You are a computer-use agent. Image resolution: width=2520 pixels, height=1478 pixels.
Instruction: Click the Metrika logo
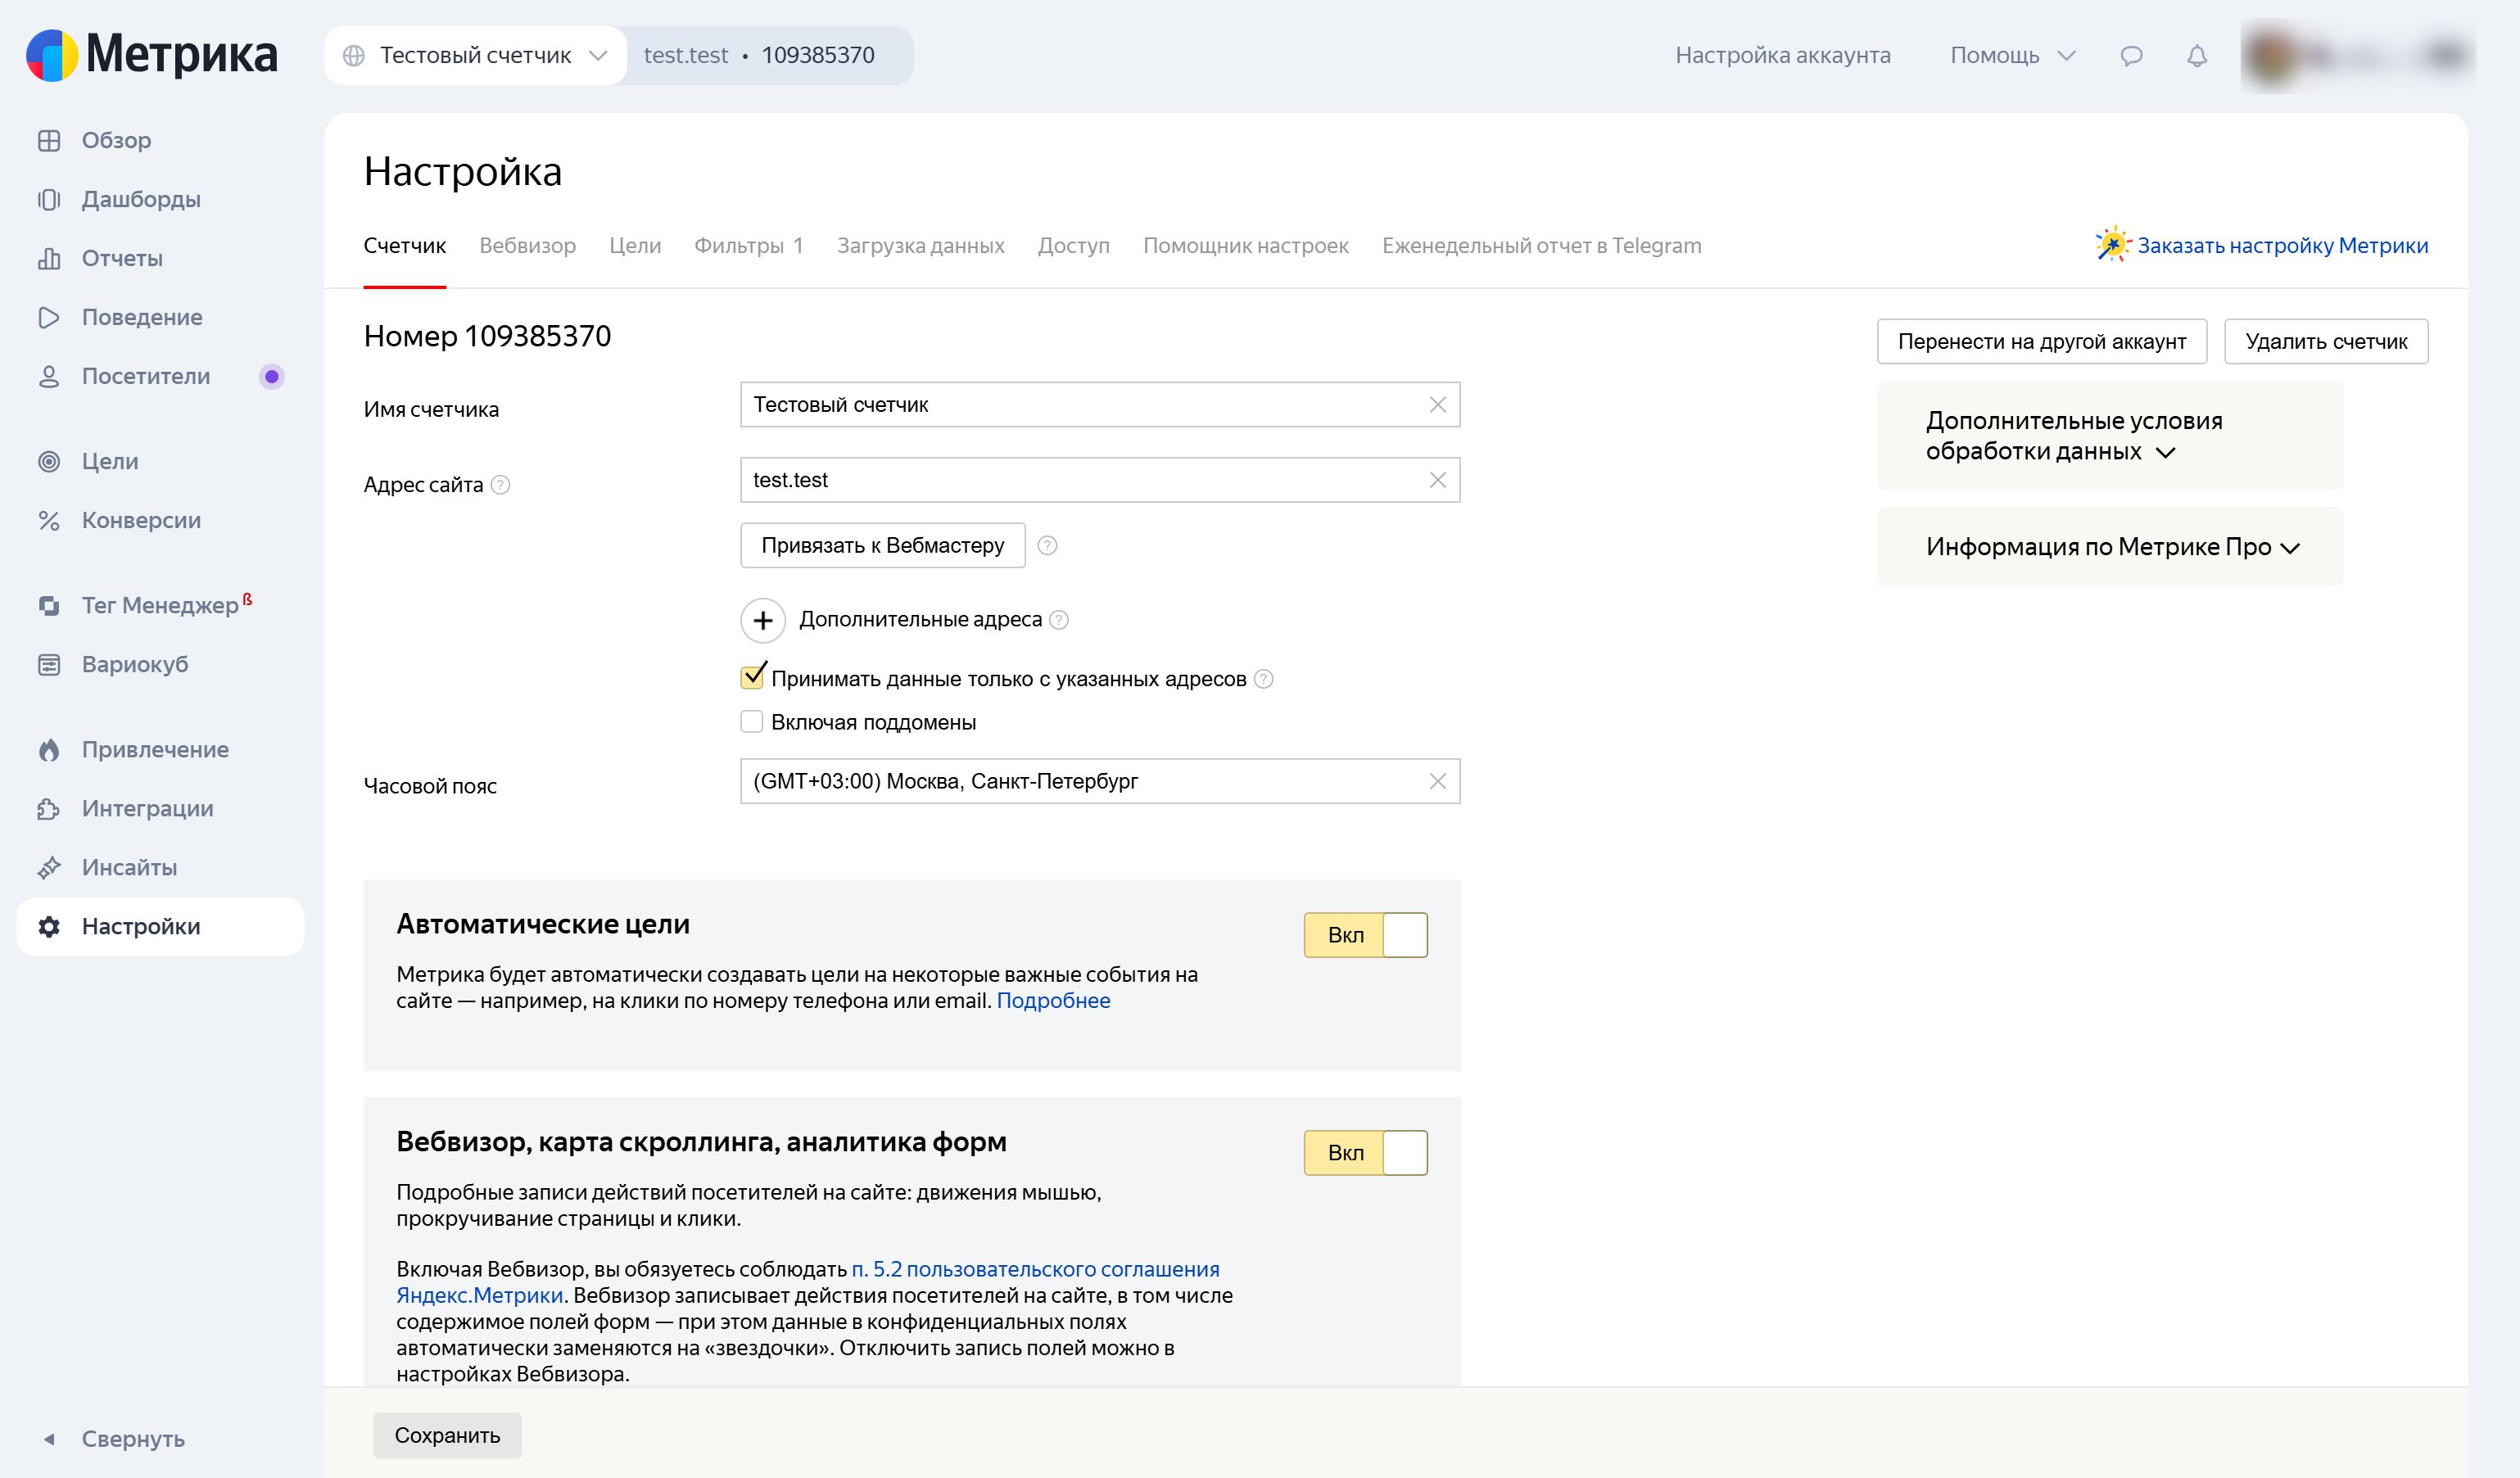coord(152,54)
